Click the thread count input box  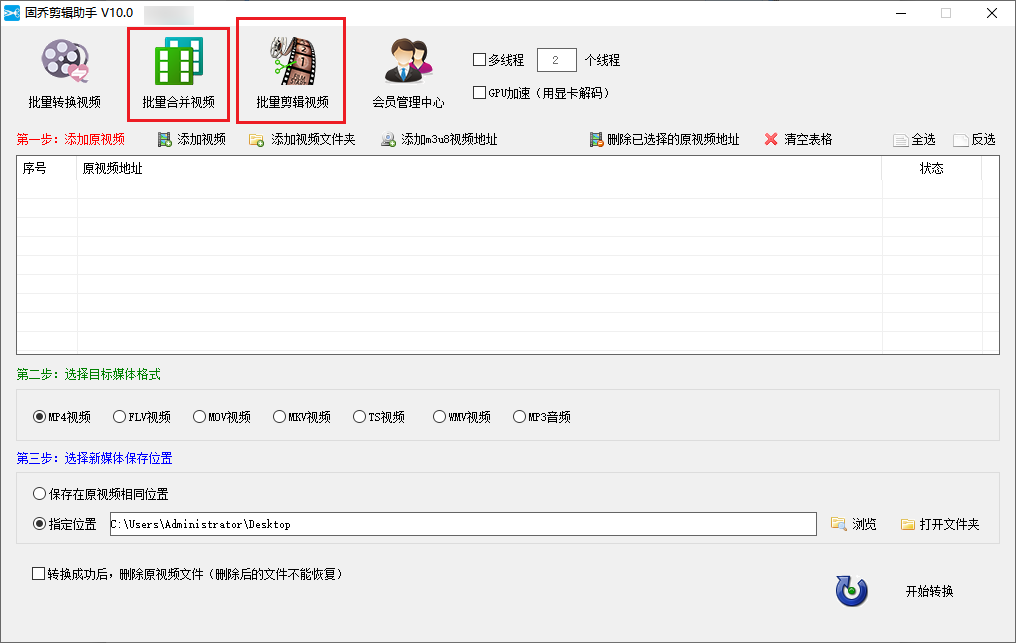point(556,60)
